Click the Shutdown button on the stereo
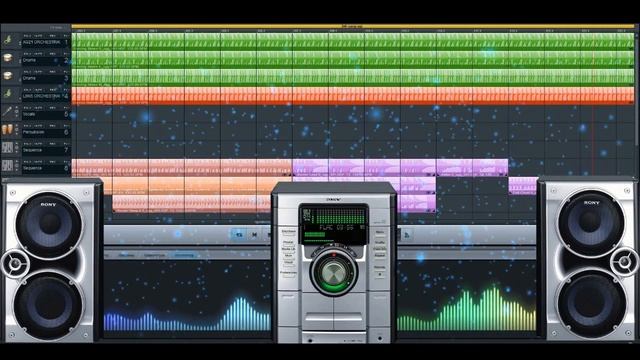The image size is (640, 360). point(289,233)
